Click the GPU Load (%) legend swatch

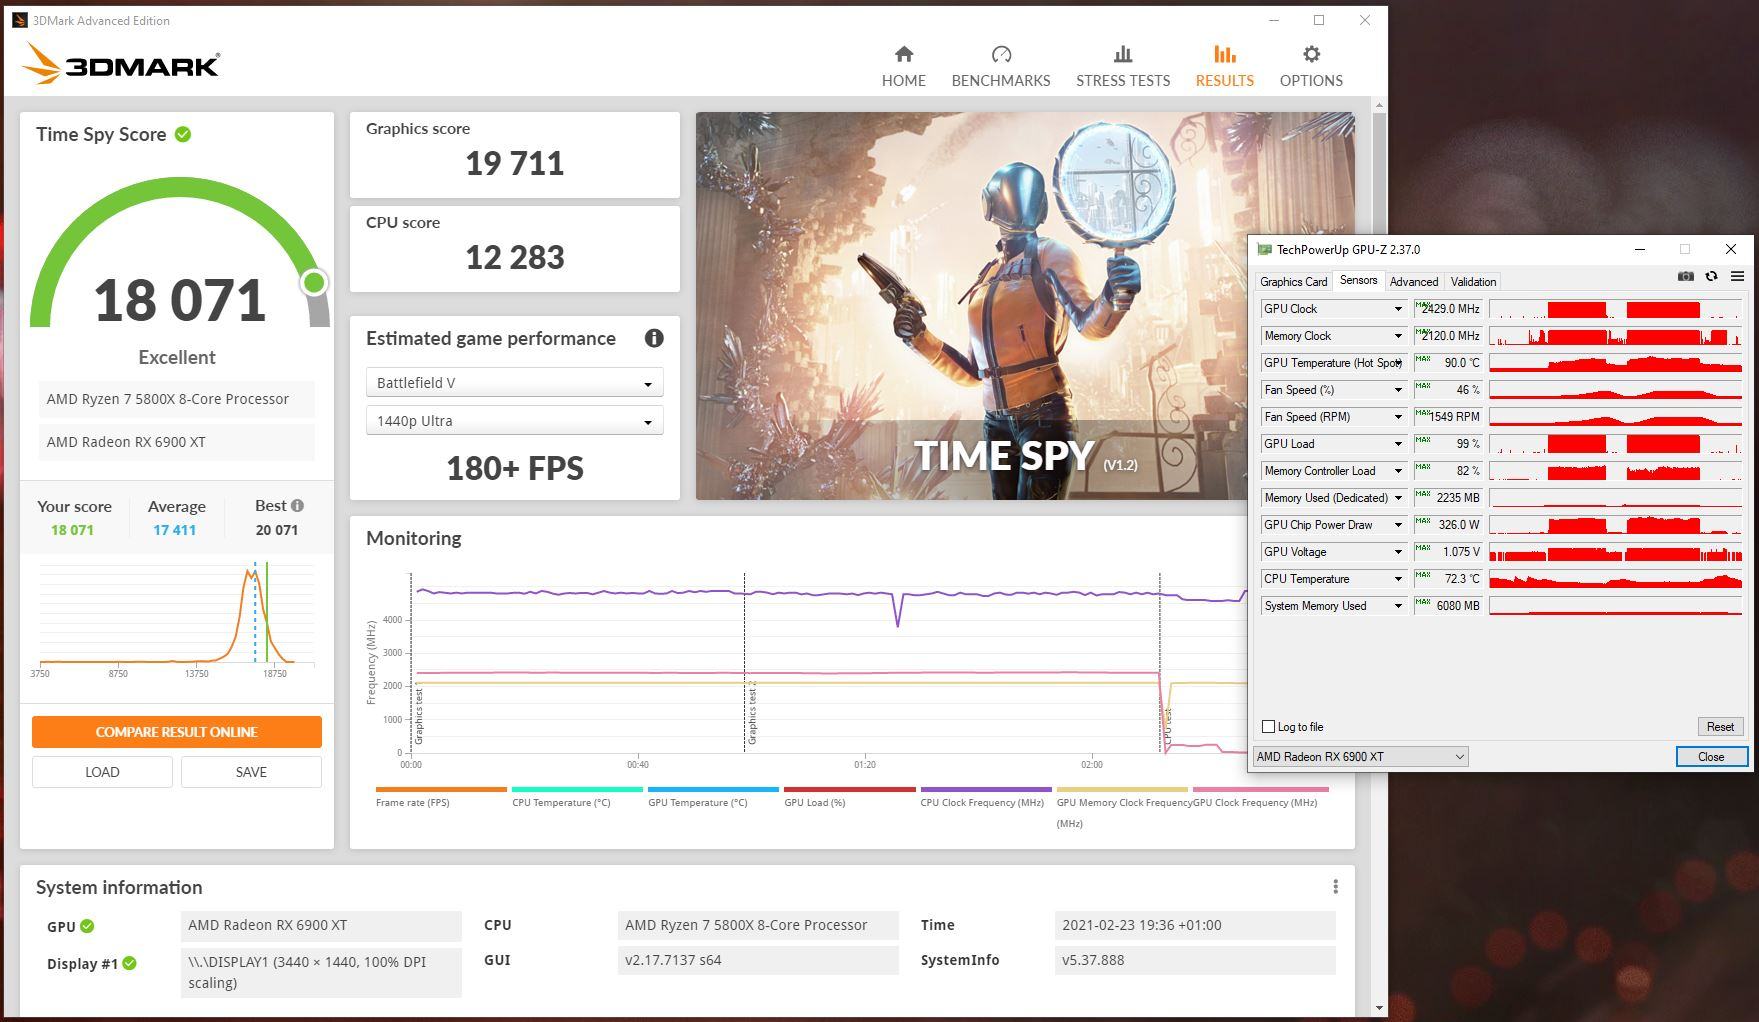(x=849, y=789)
